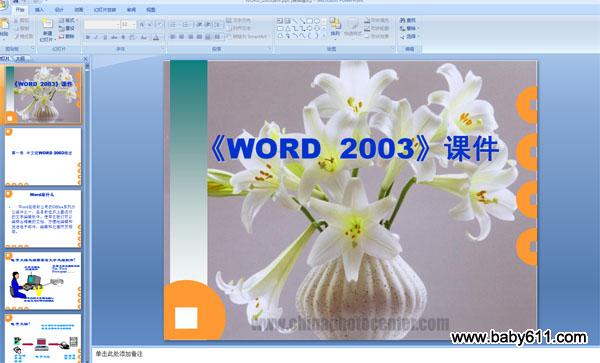600x363 pixels.
Task: Toggle Justify text alignment
Action: 199,37
